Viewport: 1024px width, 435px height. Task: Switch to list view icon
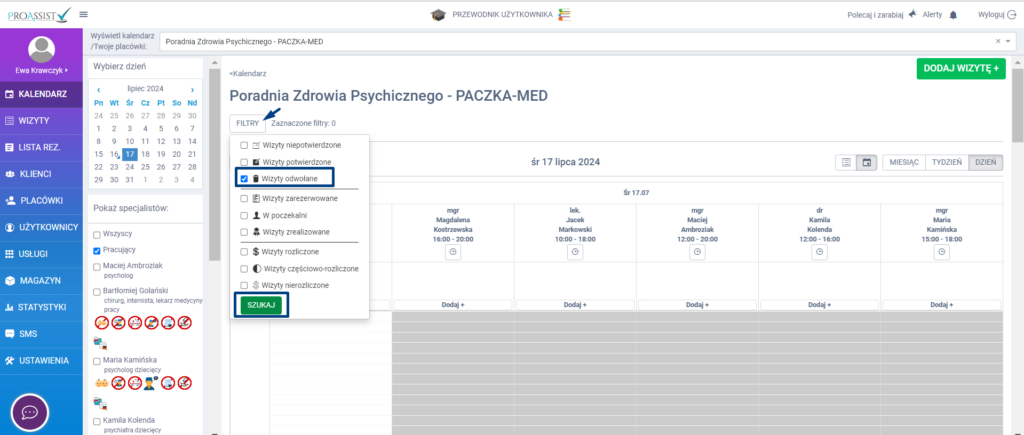[846, 162]
